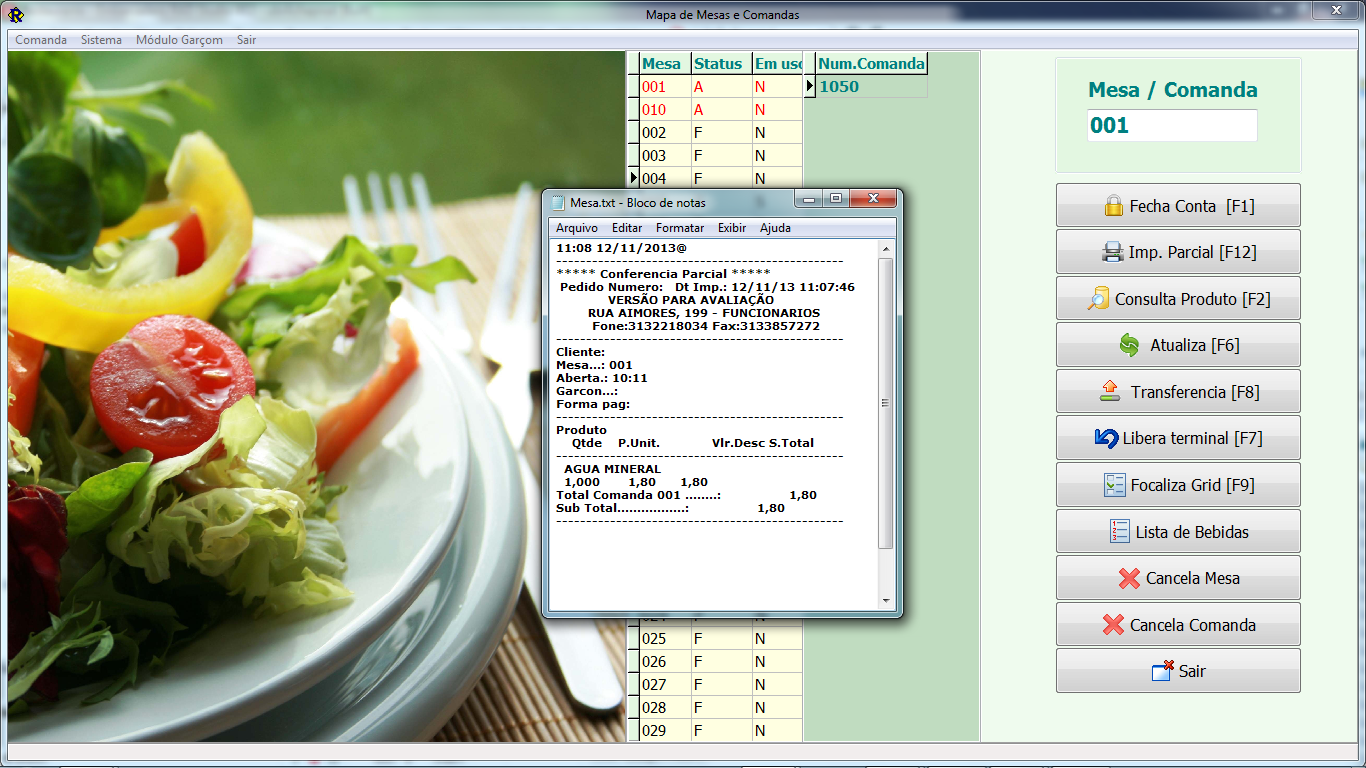Click the Em uso column header
Viewport: 1366px width, 768px height.
tap(778, 64)
